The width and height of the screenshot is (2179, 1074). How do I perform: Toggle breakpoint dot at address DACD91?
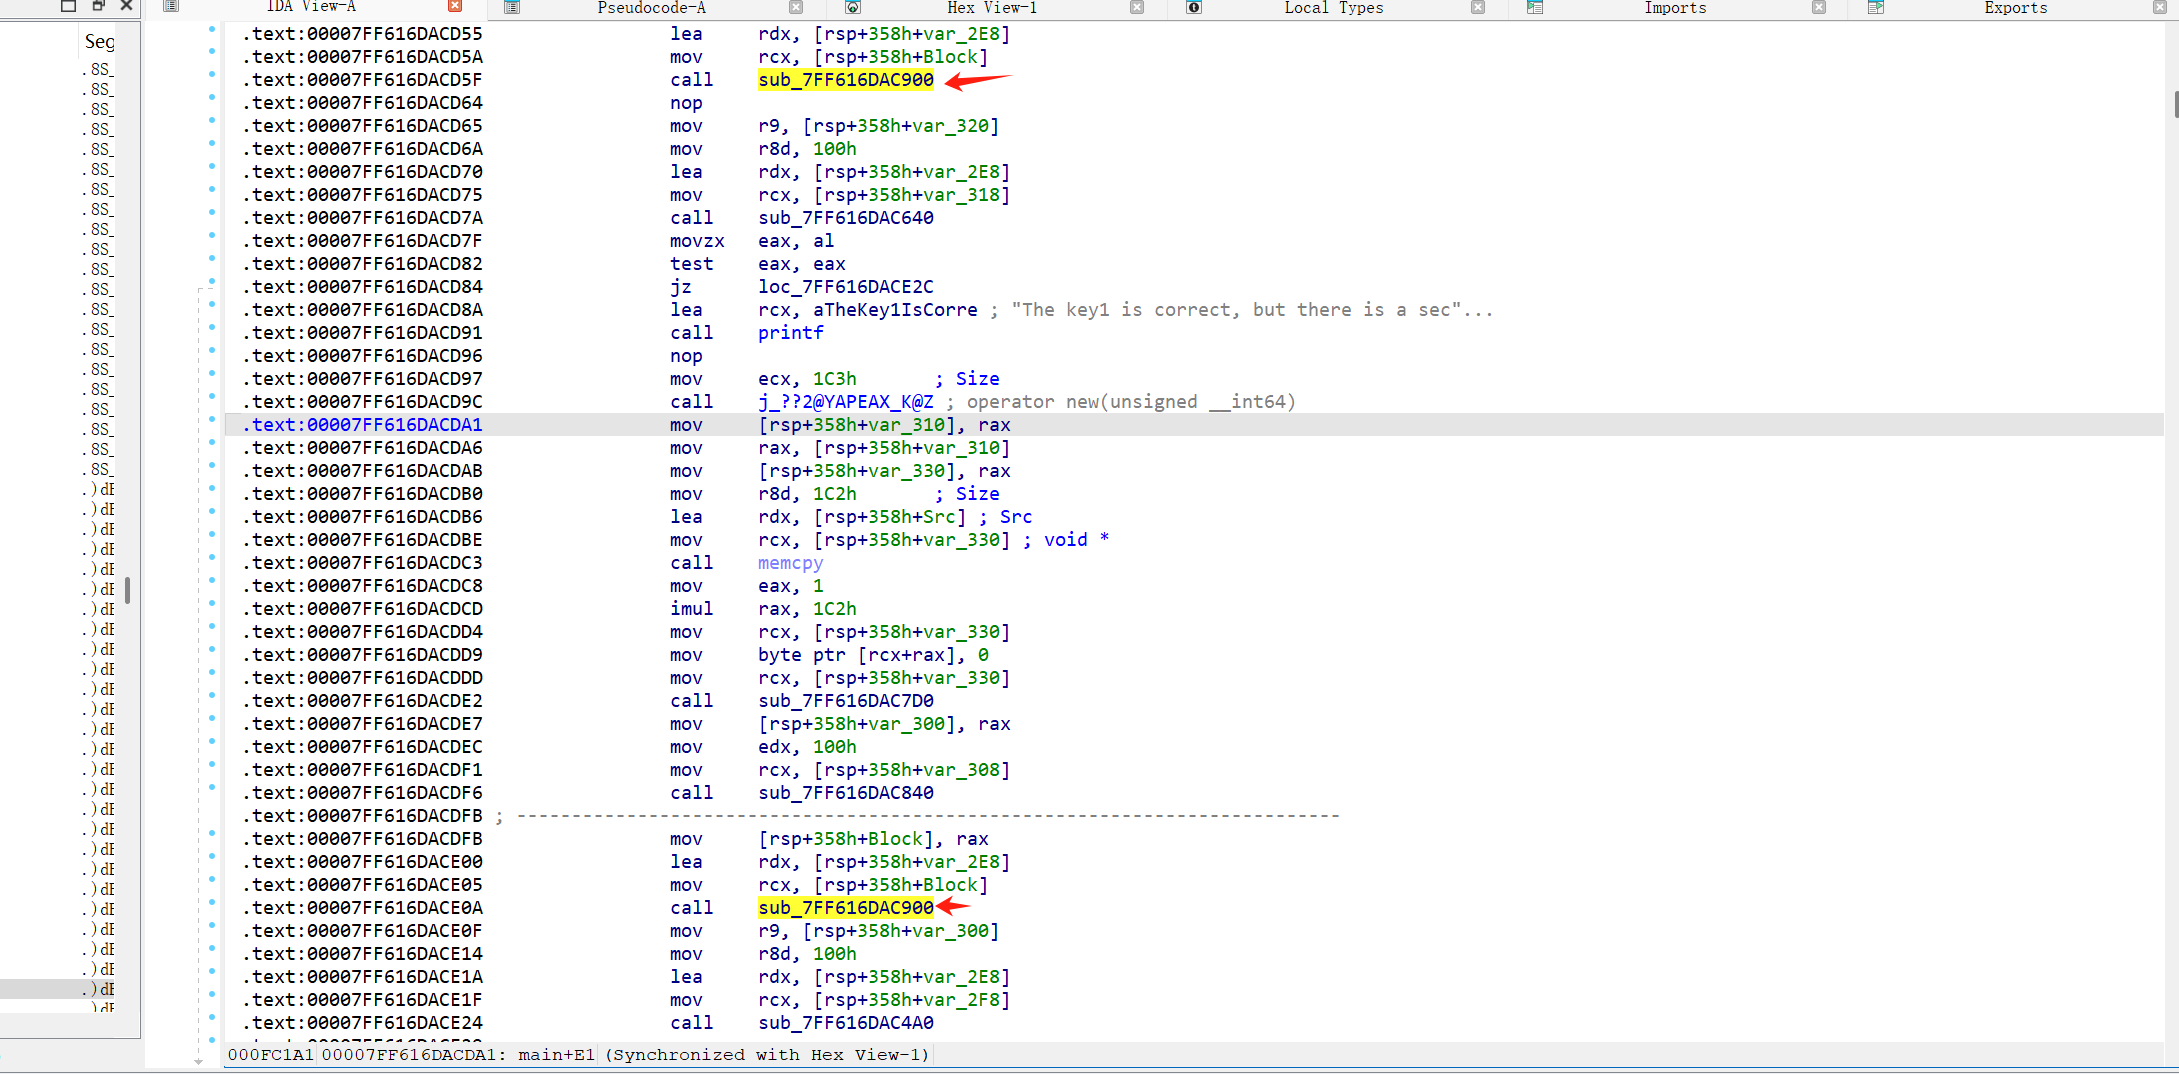coord(212,328)
